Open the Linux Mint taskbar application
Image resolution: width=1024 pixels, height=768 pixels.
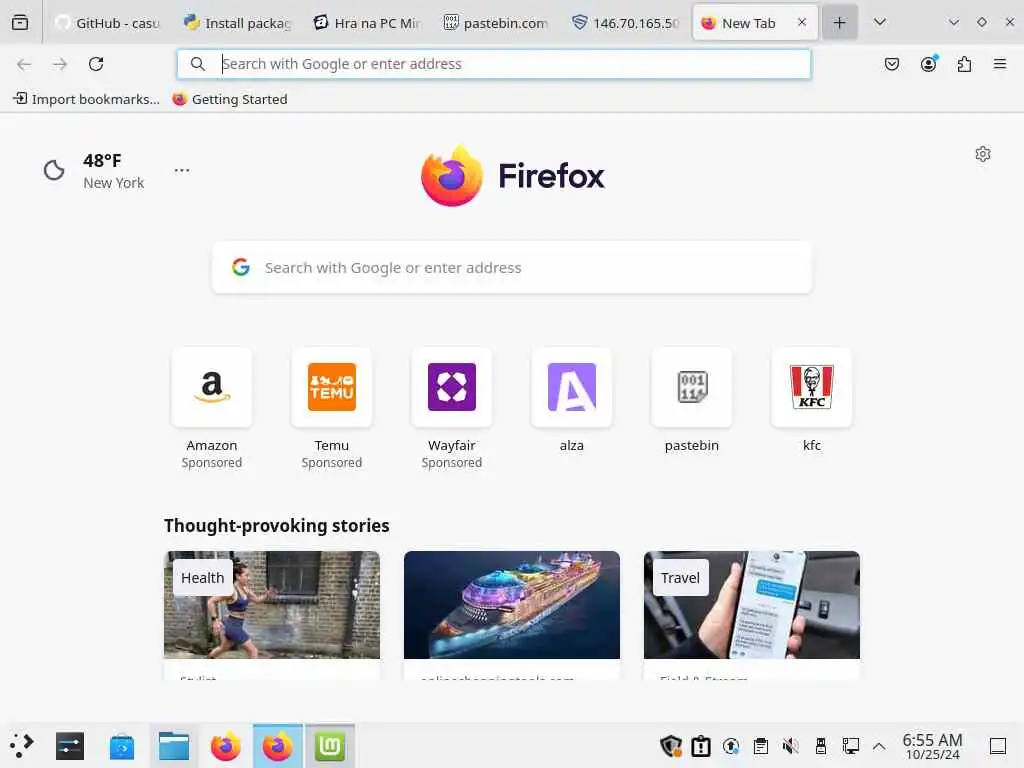pyautogui.click(x=330, y=746)
